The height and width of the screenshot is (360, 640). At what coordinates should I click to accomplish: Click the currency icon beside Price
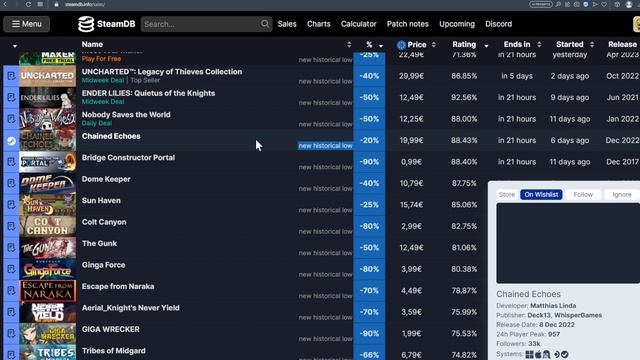point(401,45)
